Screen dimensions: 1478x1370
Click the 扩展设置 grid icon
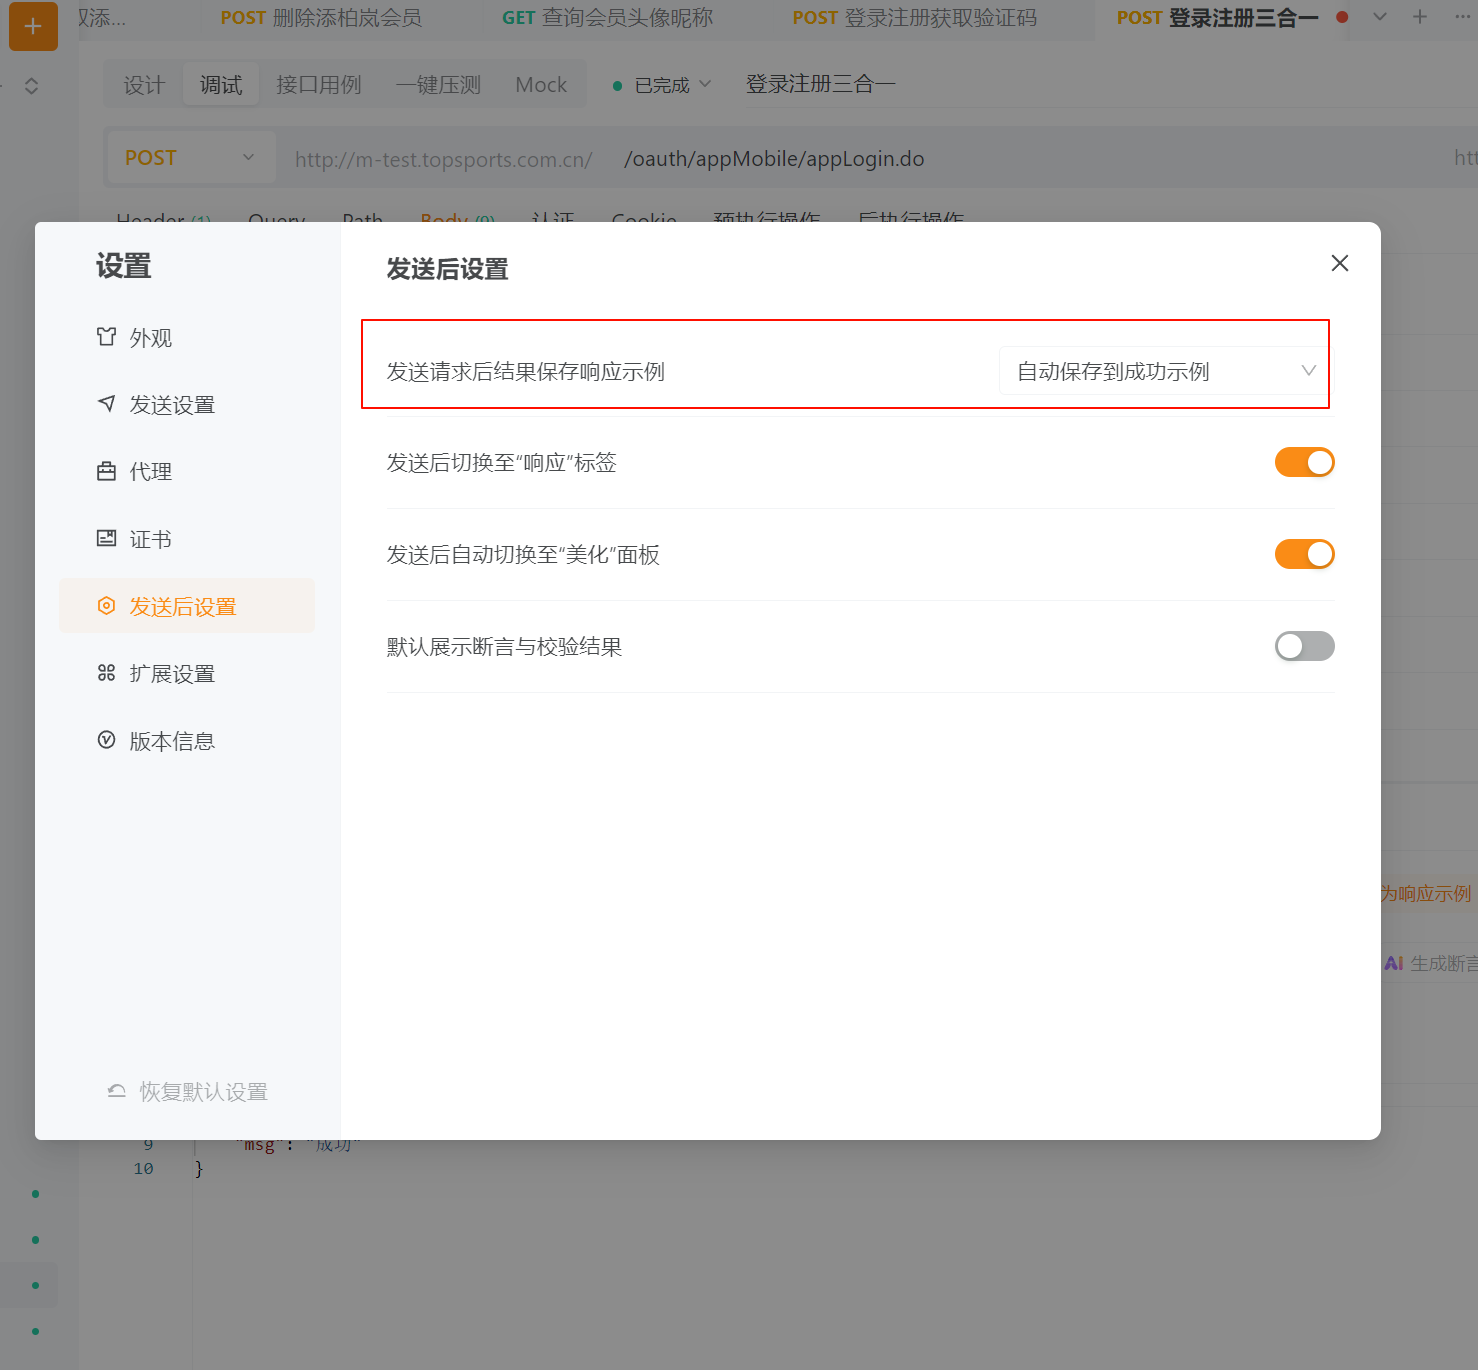[x=106, y=673]
